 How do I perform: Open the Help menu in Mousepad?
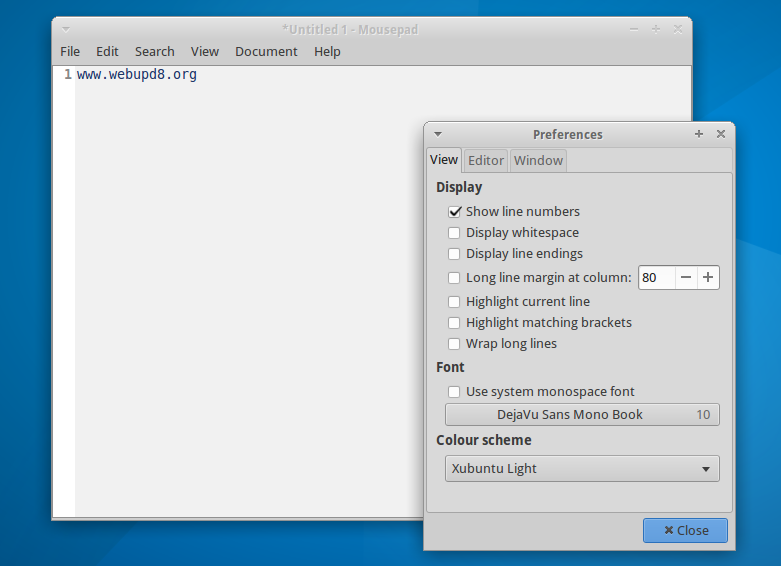pos(327,51)
